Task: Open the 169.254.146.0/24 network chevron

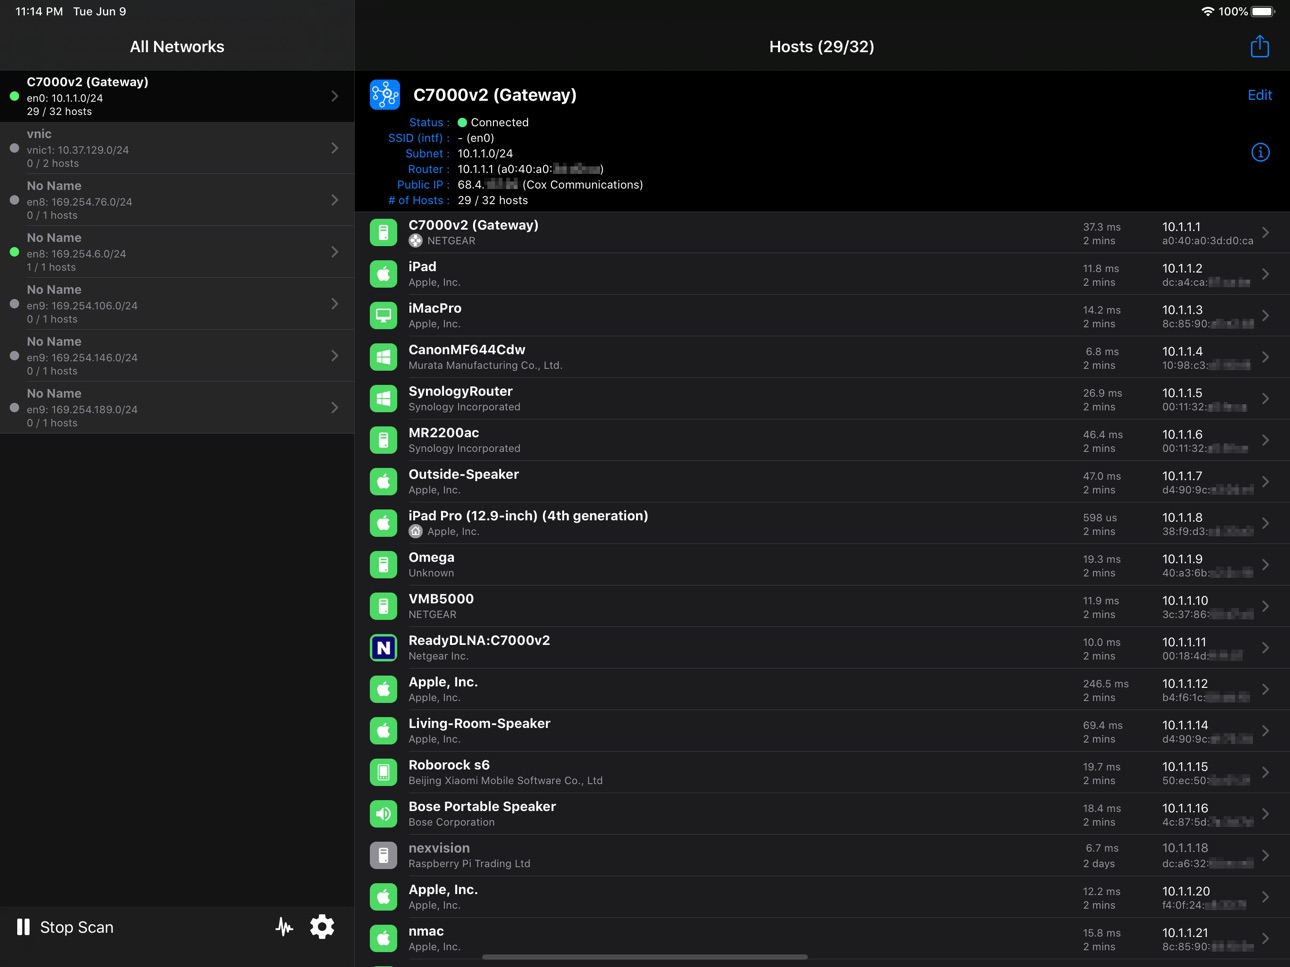Action: point(334,356)
